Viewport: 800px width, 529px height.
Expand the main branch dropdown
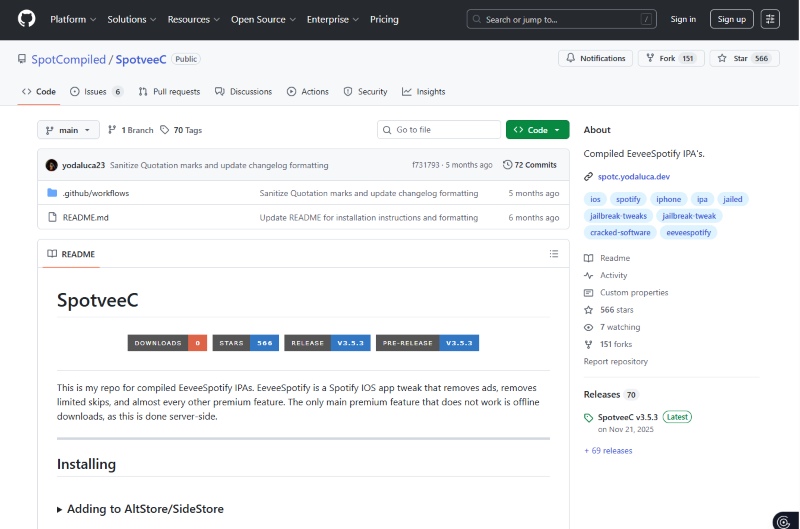pyautogui.click(x=68, y=130)
